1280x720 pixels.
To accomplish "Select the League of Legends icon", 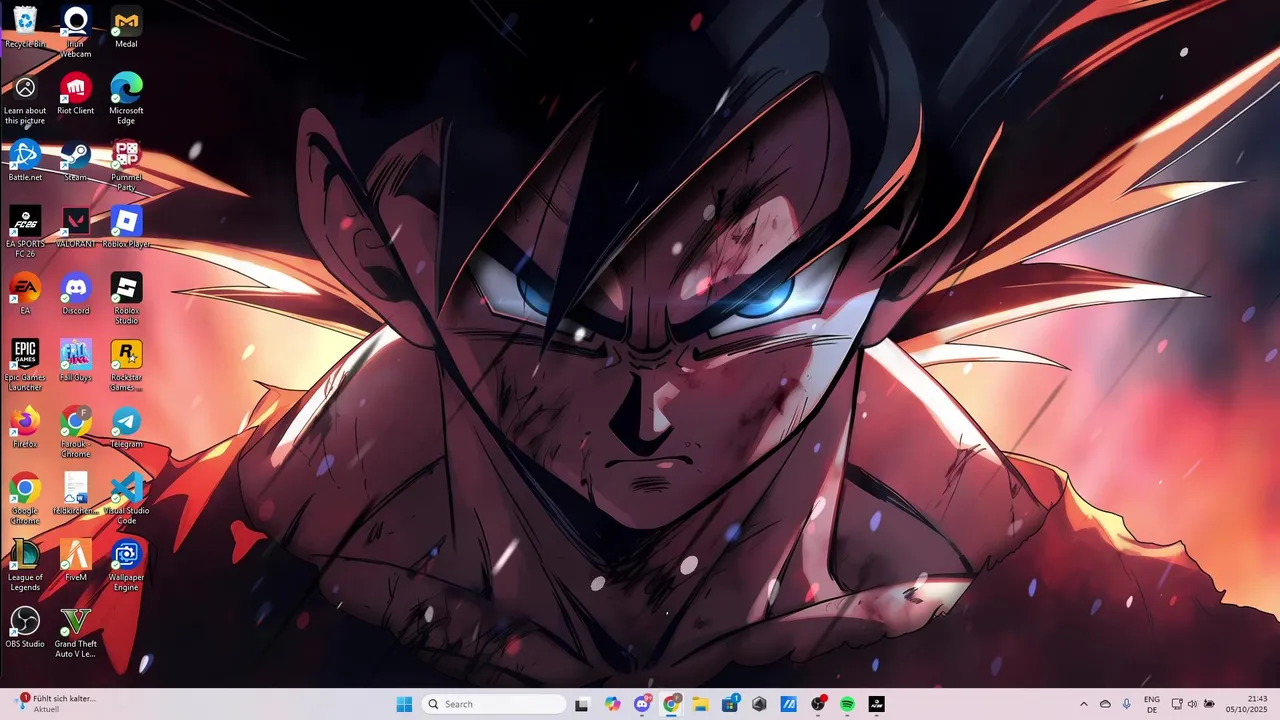I will coord(25,565).
